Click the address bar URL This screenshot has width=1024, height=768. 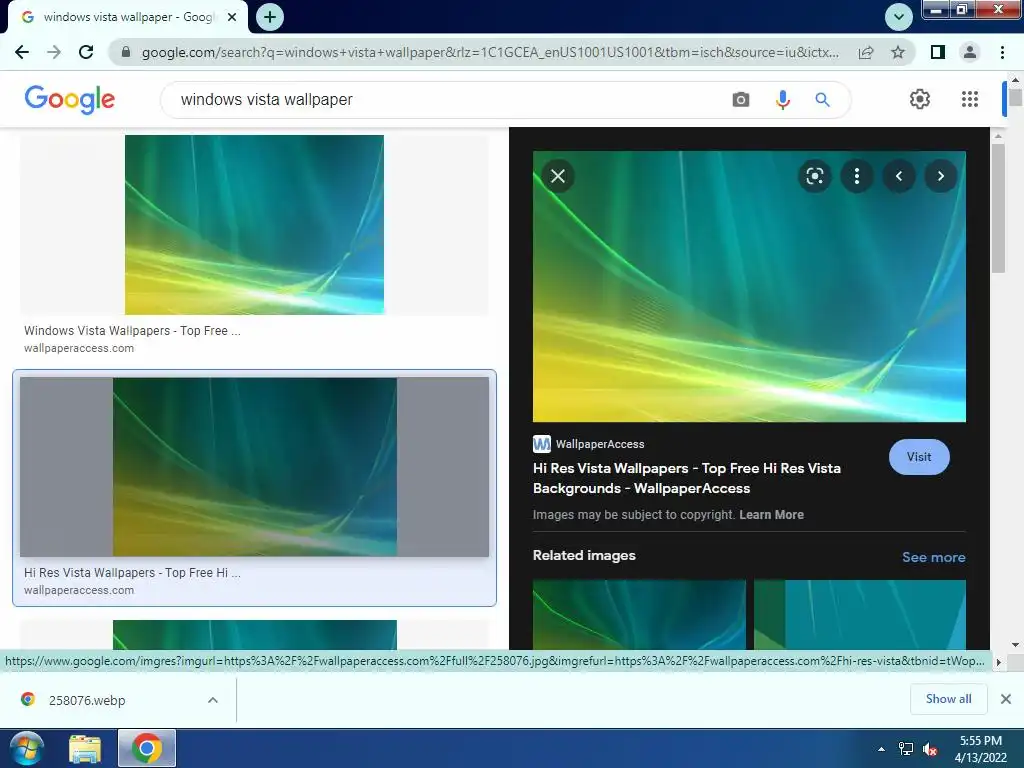(490, 52)
